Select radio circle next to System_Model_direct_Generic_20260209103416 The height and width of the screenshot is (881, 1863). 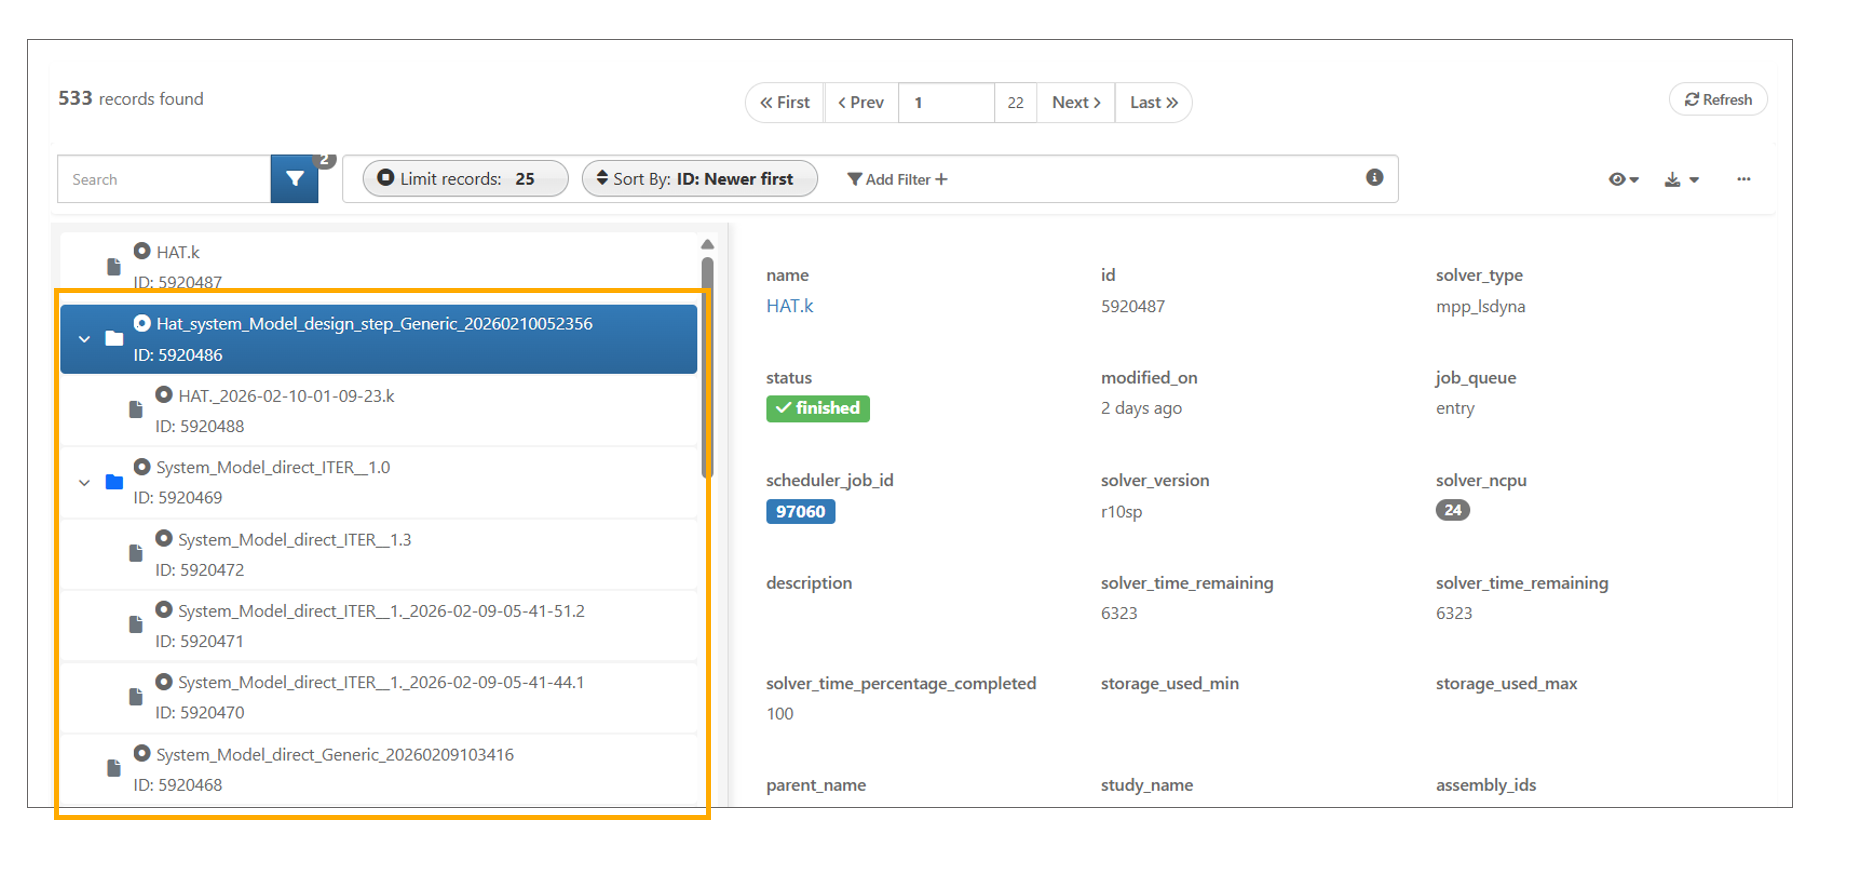(x=142, y=753)
